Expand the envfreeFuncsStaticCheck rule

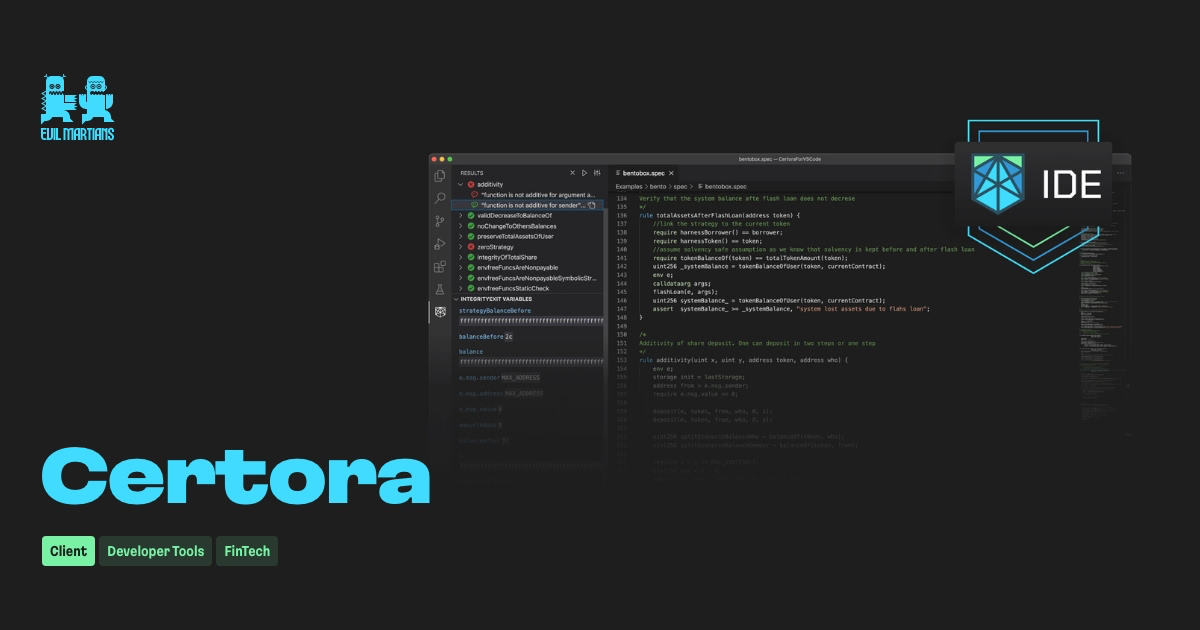(461, 288)
